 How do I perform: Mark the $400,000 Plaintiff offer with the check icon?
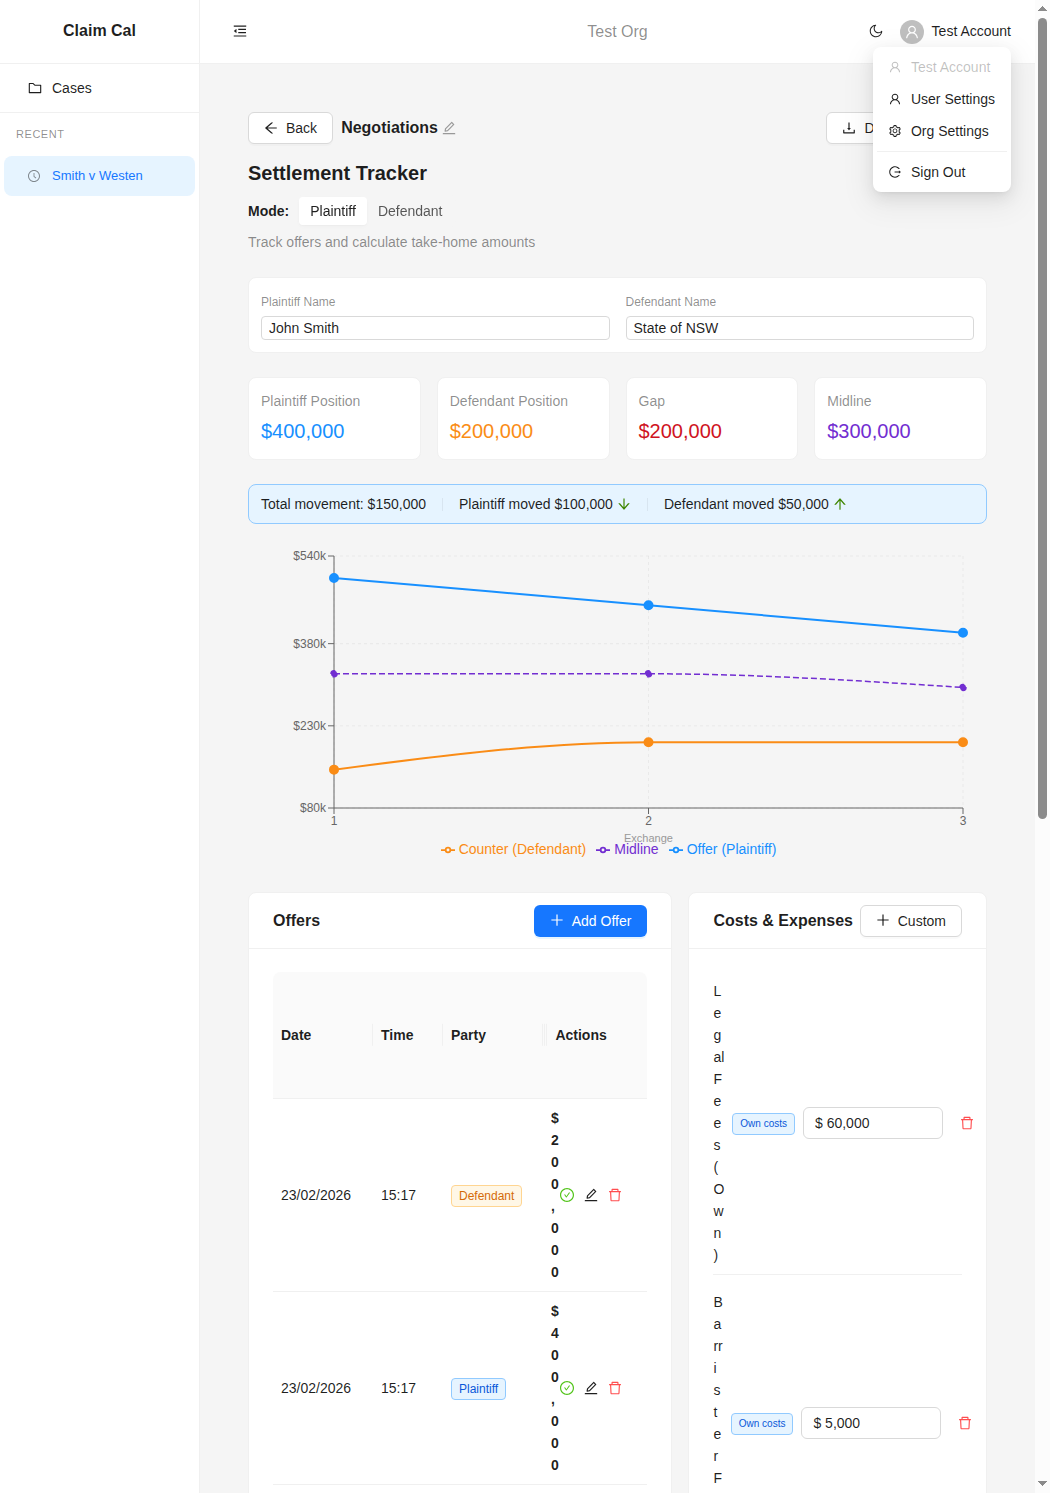(x=567, y=1388)
